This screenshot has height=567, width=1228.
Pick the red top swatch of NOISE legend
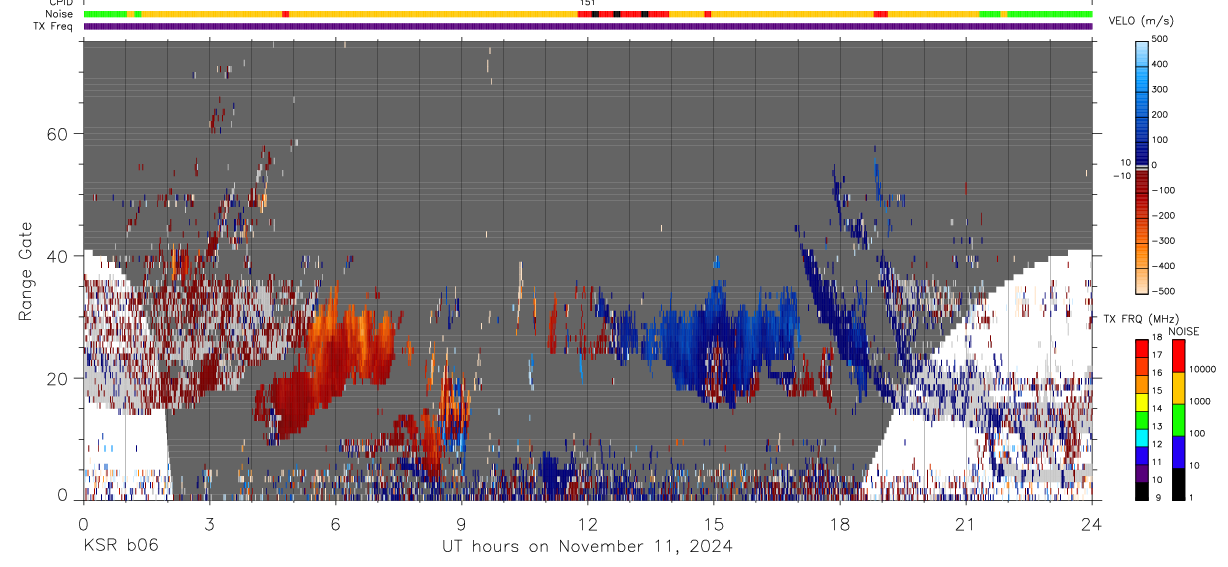click(x=1177, y=355)
